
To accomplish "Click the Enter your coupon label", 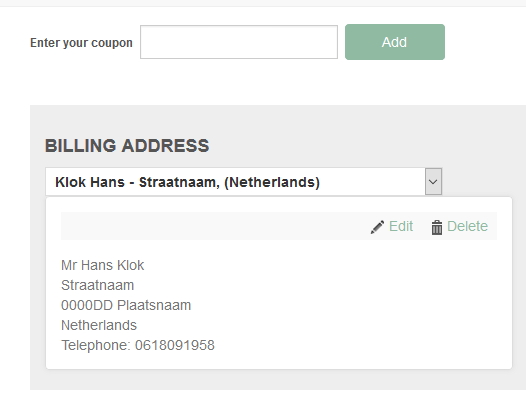I will pyautogui.click(x=81, y=43).
